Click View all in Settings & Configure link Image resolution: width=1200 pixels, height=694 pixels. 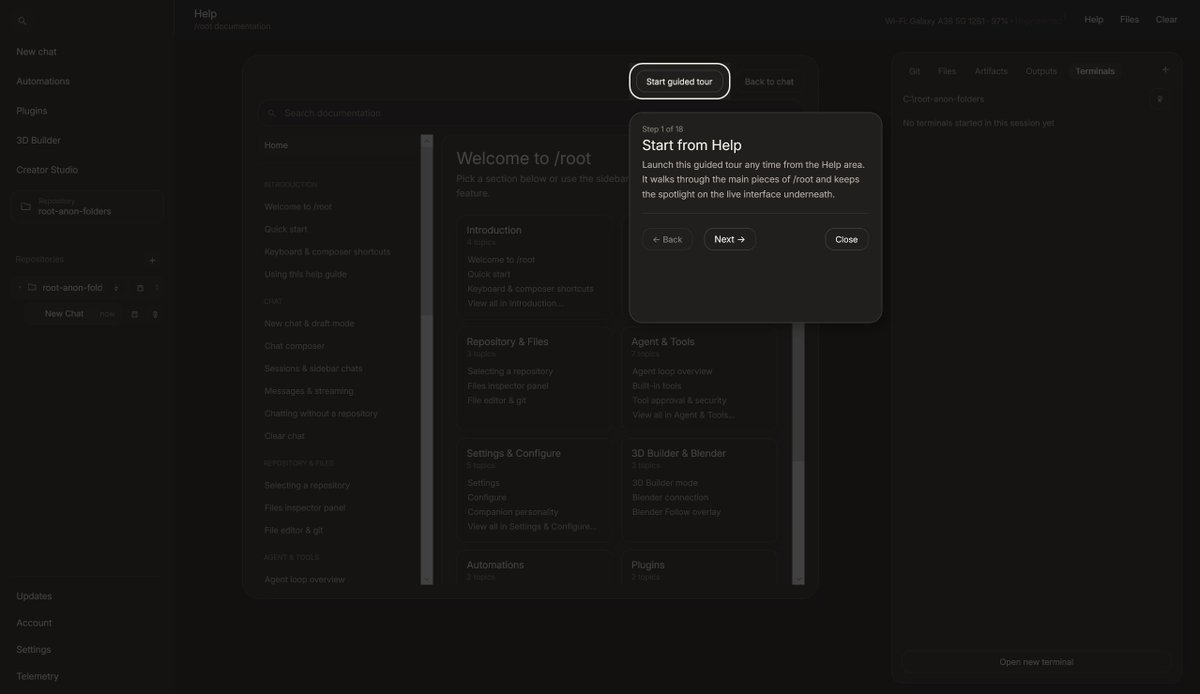click(x=532, y=526)
